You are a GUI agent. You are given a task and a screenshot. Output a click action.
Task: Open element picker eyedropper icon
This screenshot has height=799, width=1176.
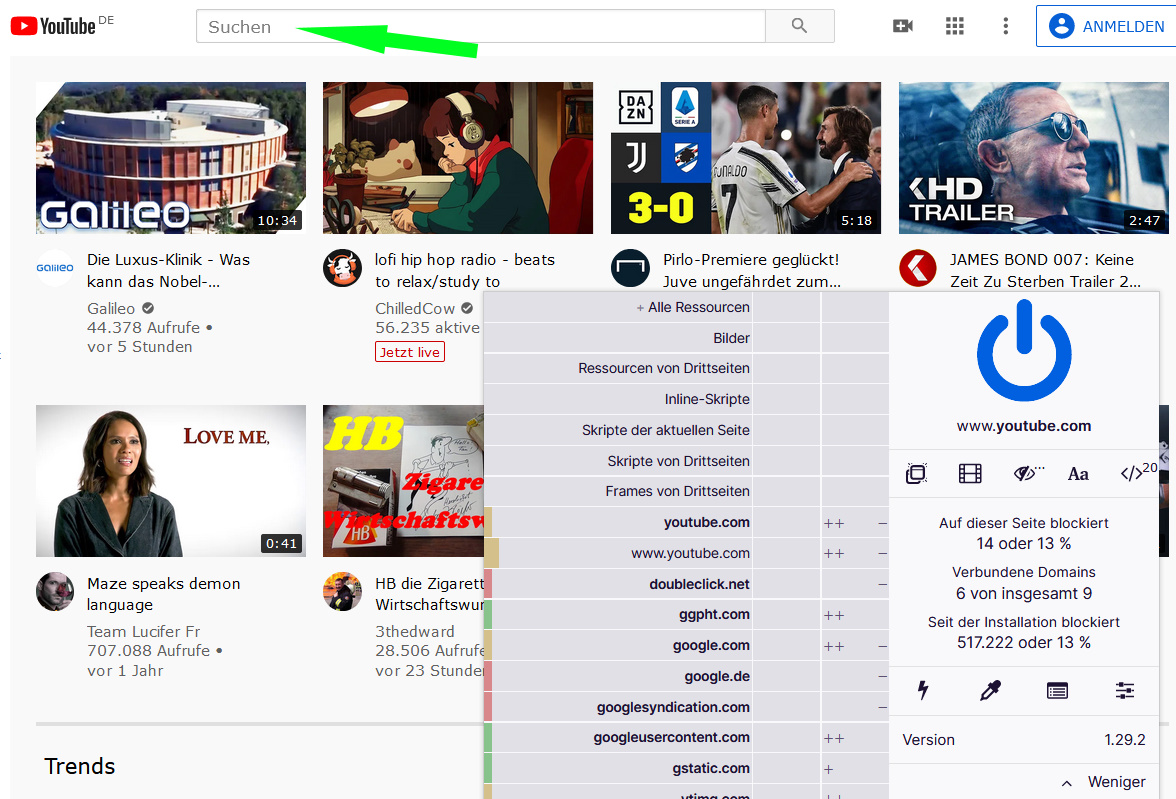[990, 690]
